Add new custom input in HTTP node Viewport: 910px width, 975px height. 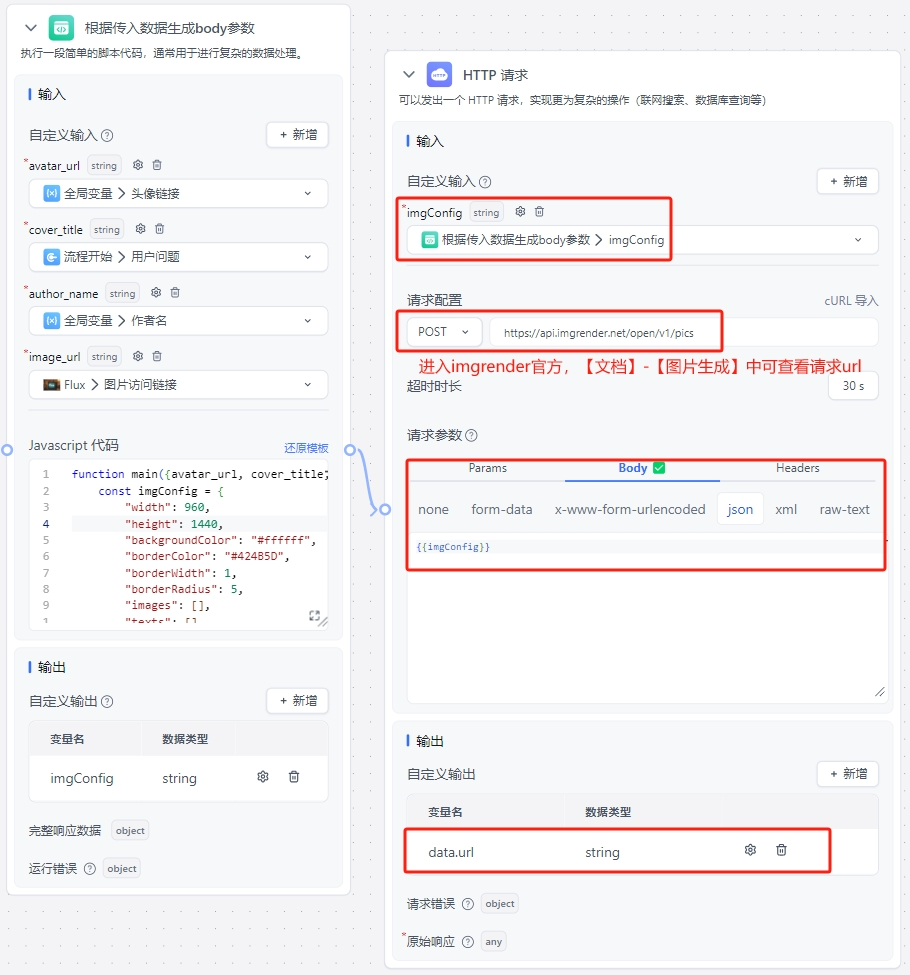(848, 182)
